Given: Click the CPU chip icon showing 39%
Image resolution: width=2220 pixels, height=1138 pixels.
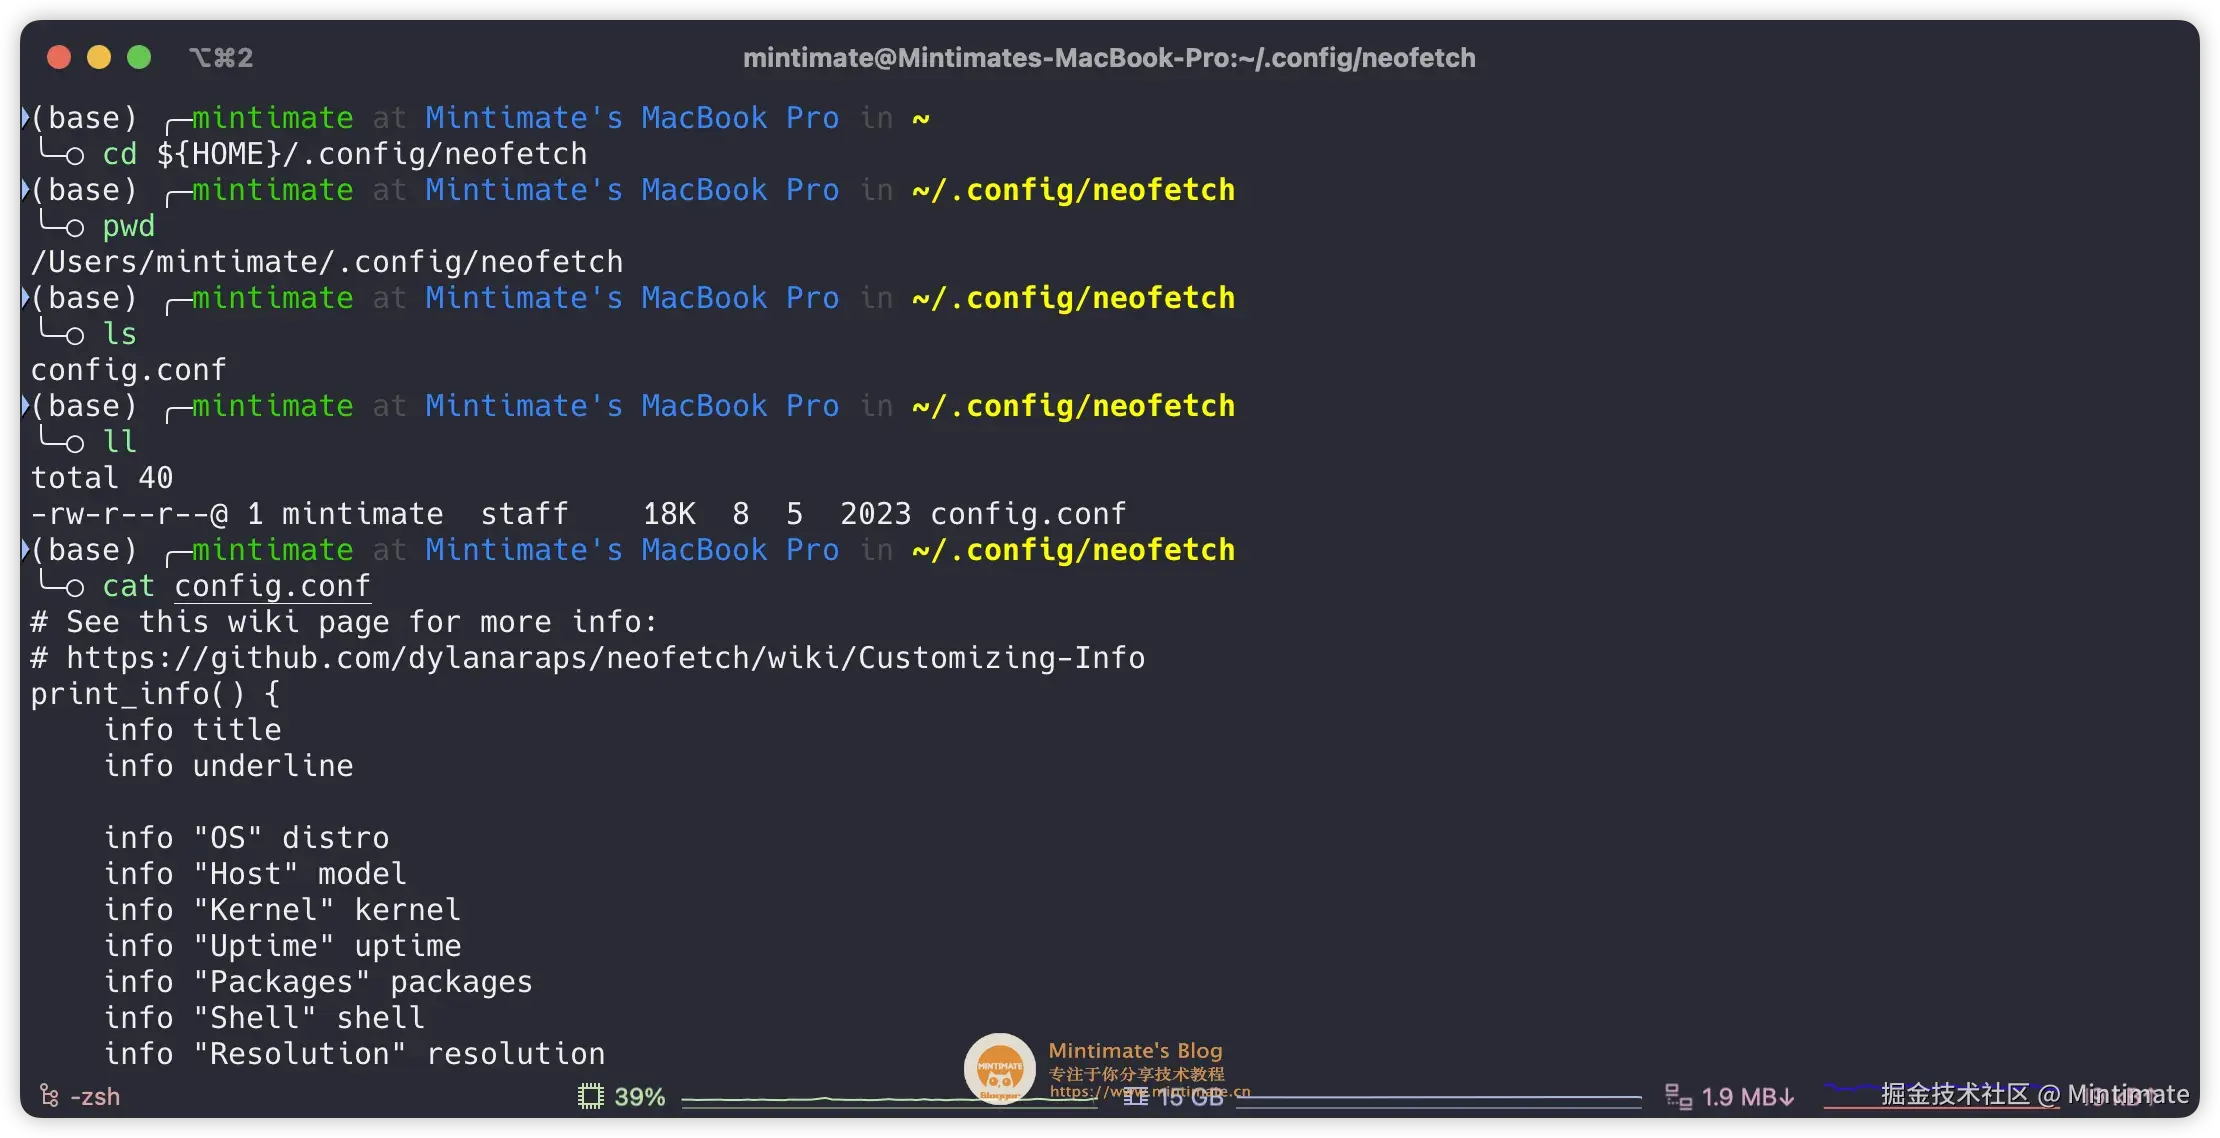Looking at the screenshot, I should click(591, 1096).
